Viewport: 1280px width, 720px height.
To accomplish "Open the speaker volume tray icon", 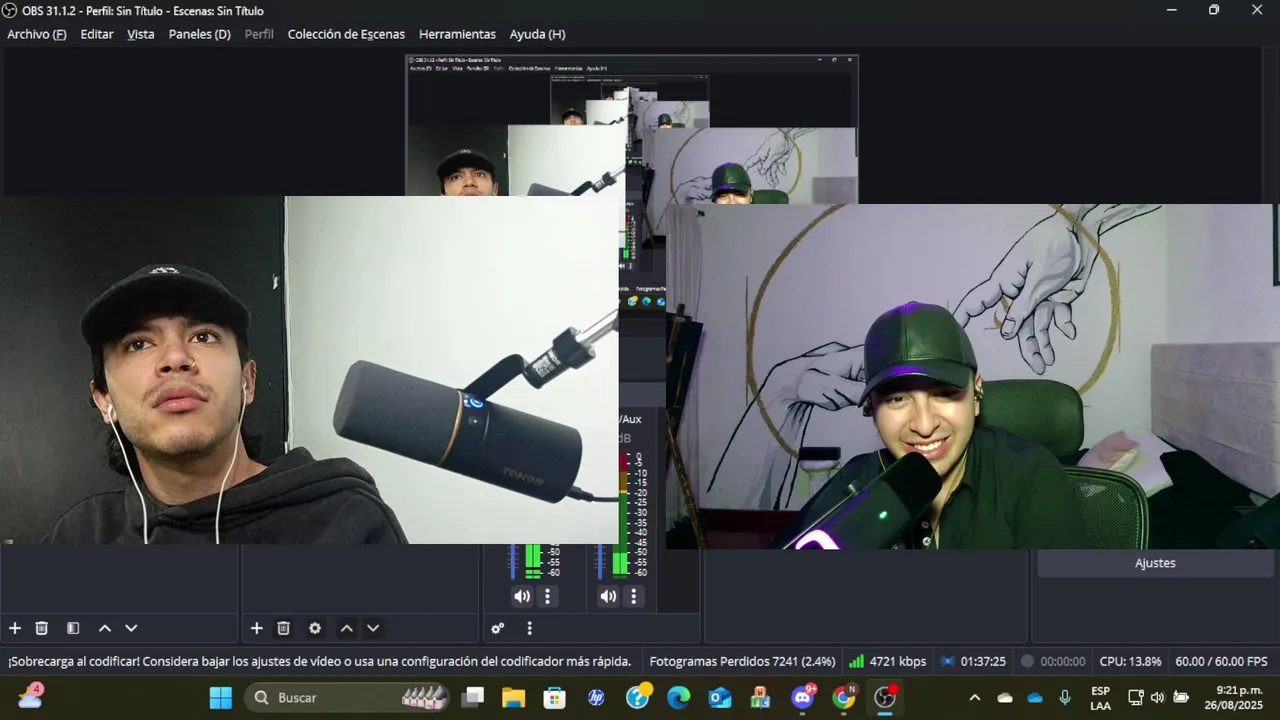I will click(1158, 697).
